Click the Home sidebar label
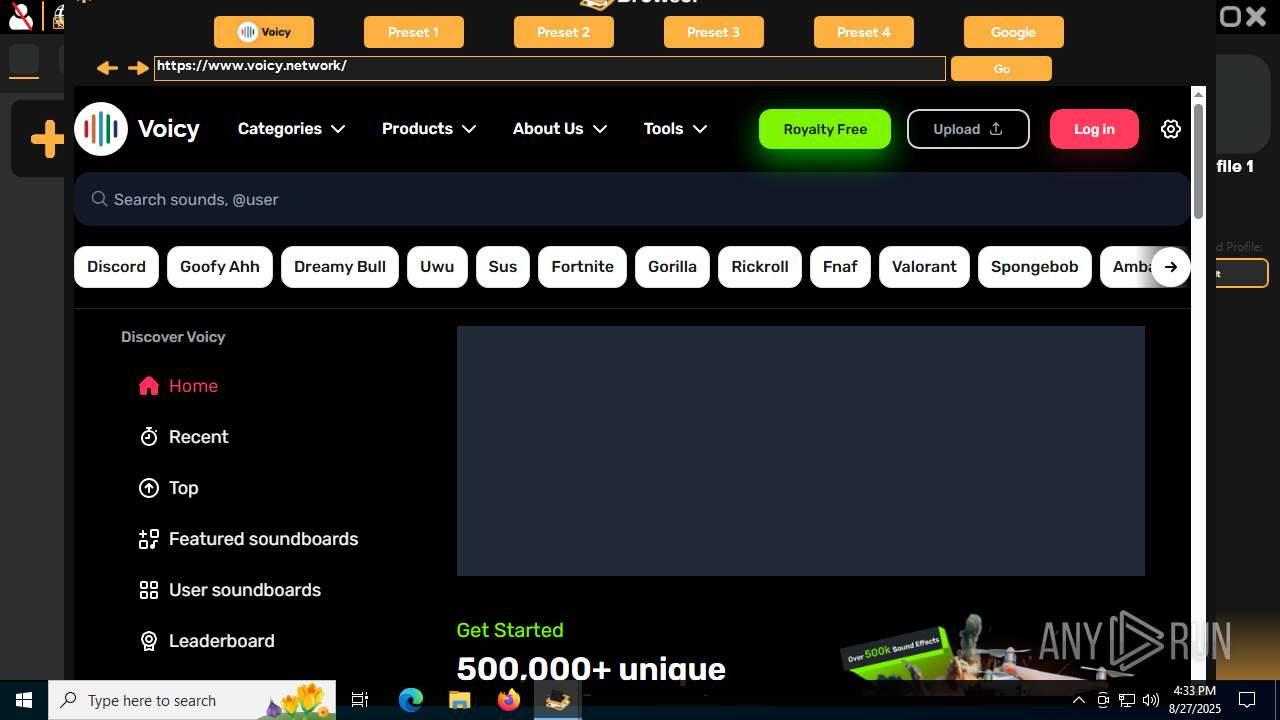This screenshot has width=1280, height=720. pos(193,386)
